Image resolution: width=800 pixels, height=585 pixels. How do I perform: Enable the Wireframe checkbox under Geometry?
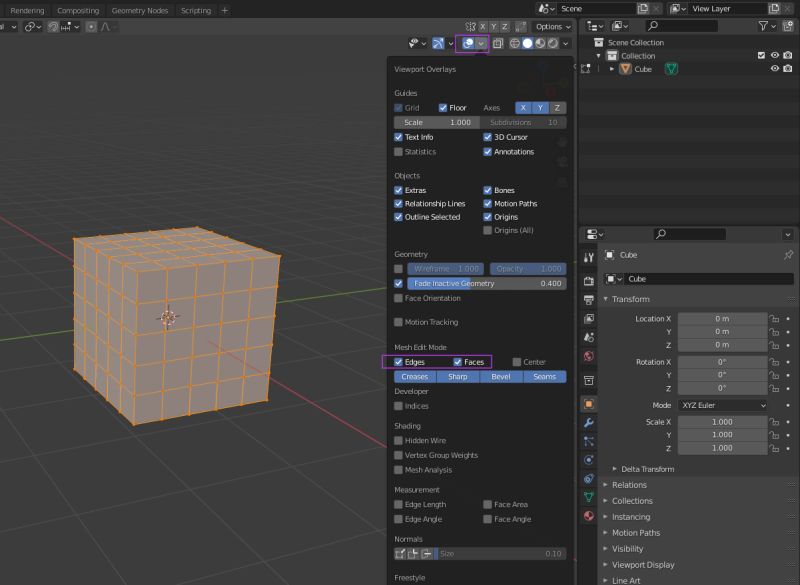[398, 269]
